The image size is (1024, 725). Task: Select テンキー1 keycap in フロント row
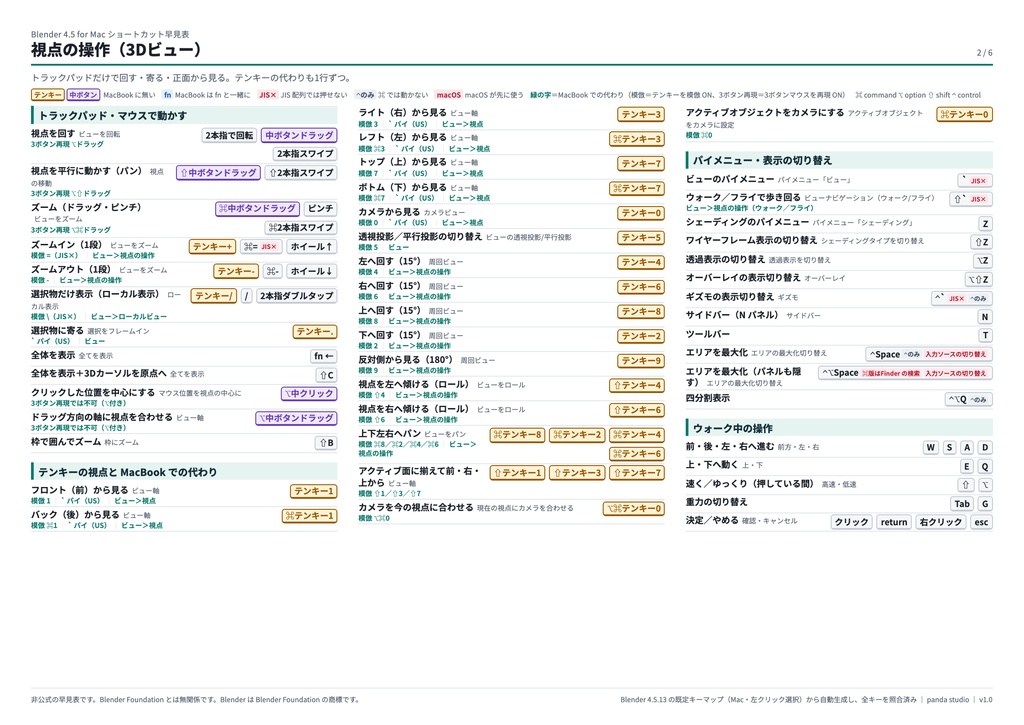click(x=313, y=491)
